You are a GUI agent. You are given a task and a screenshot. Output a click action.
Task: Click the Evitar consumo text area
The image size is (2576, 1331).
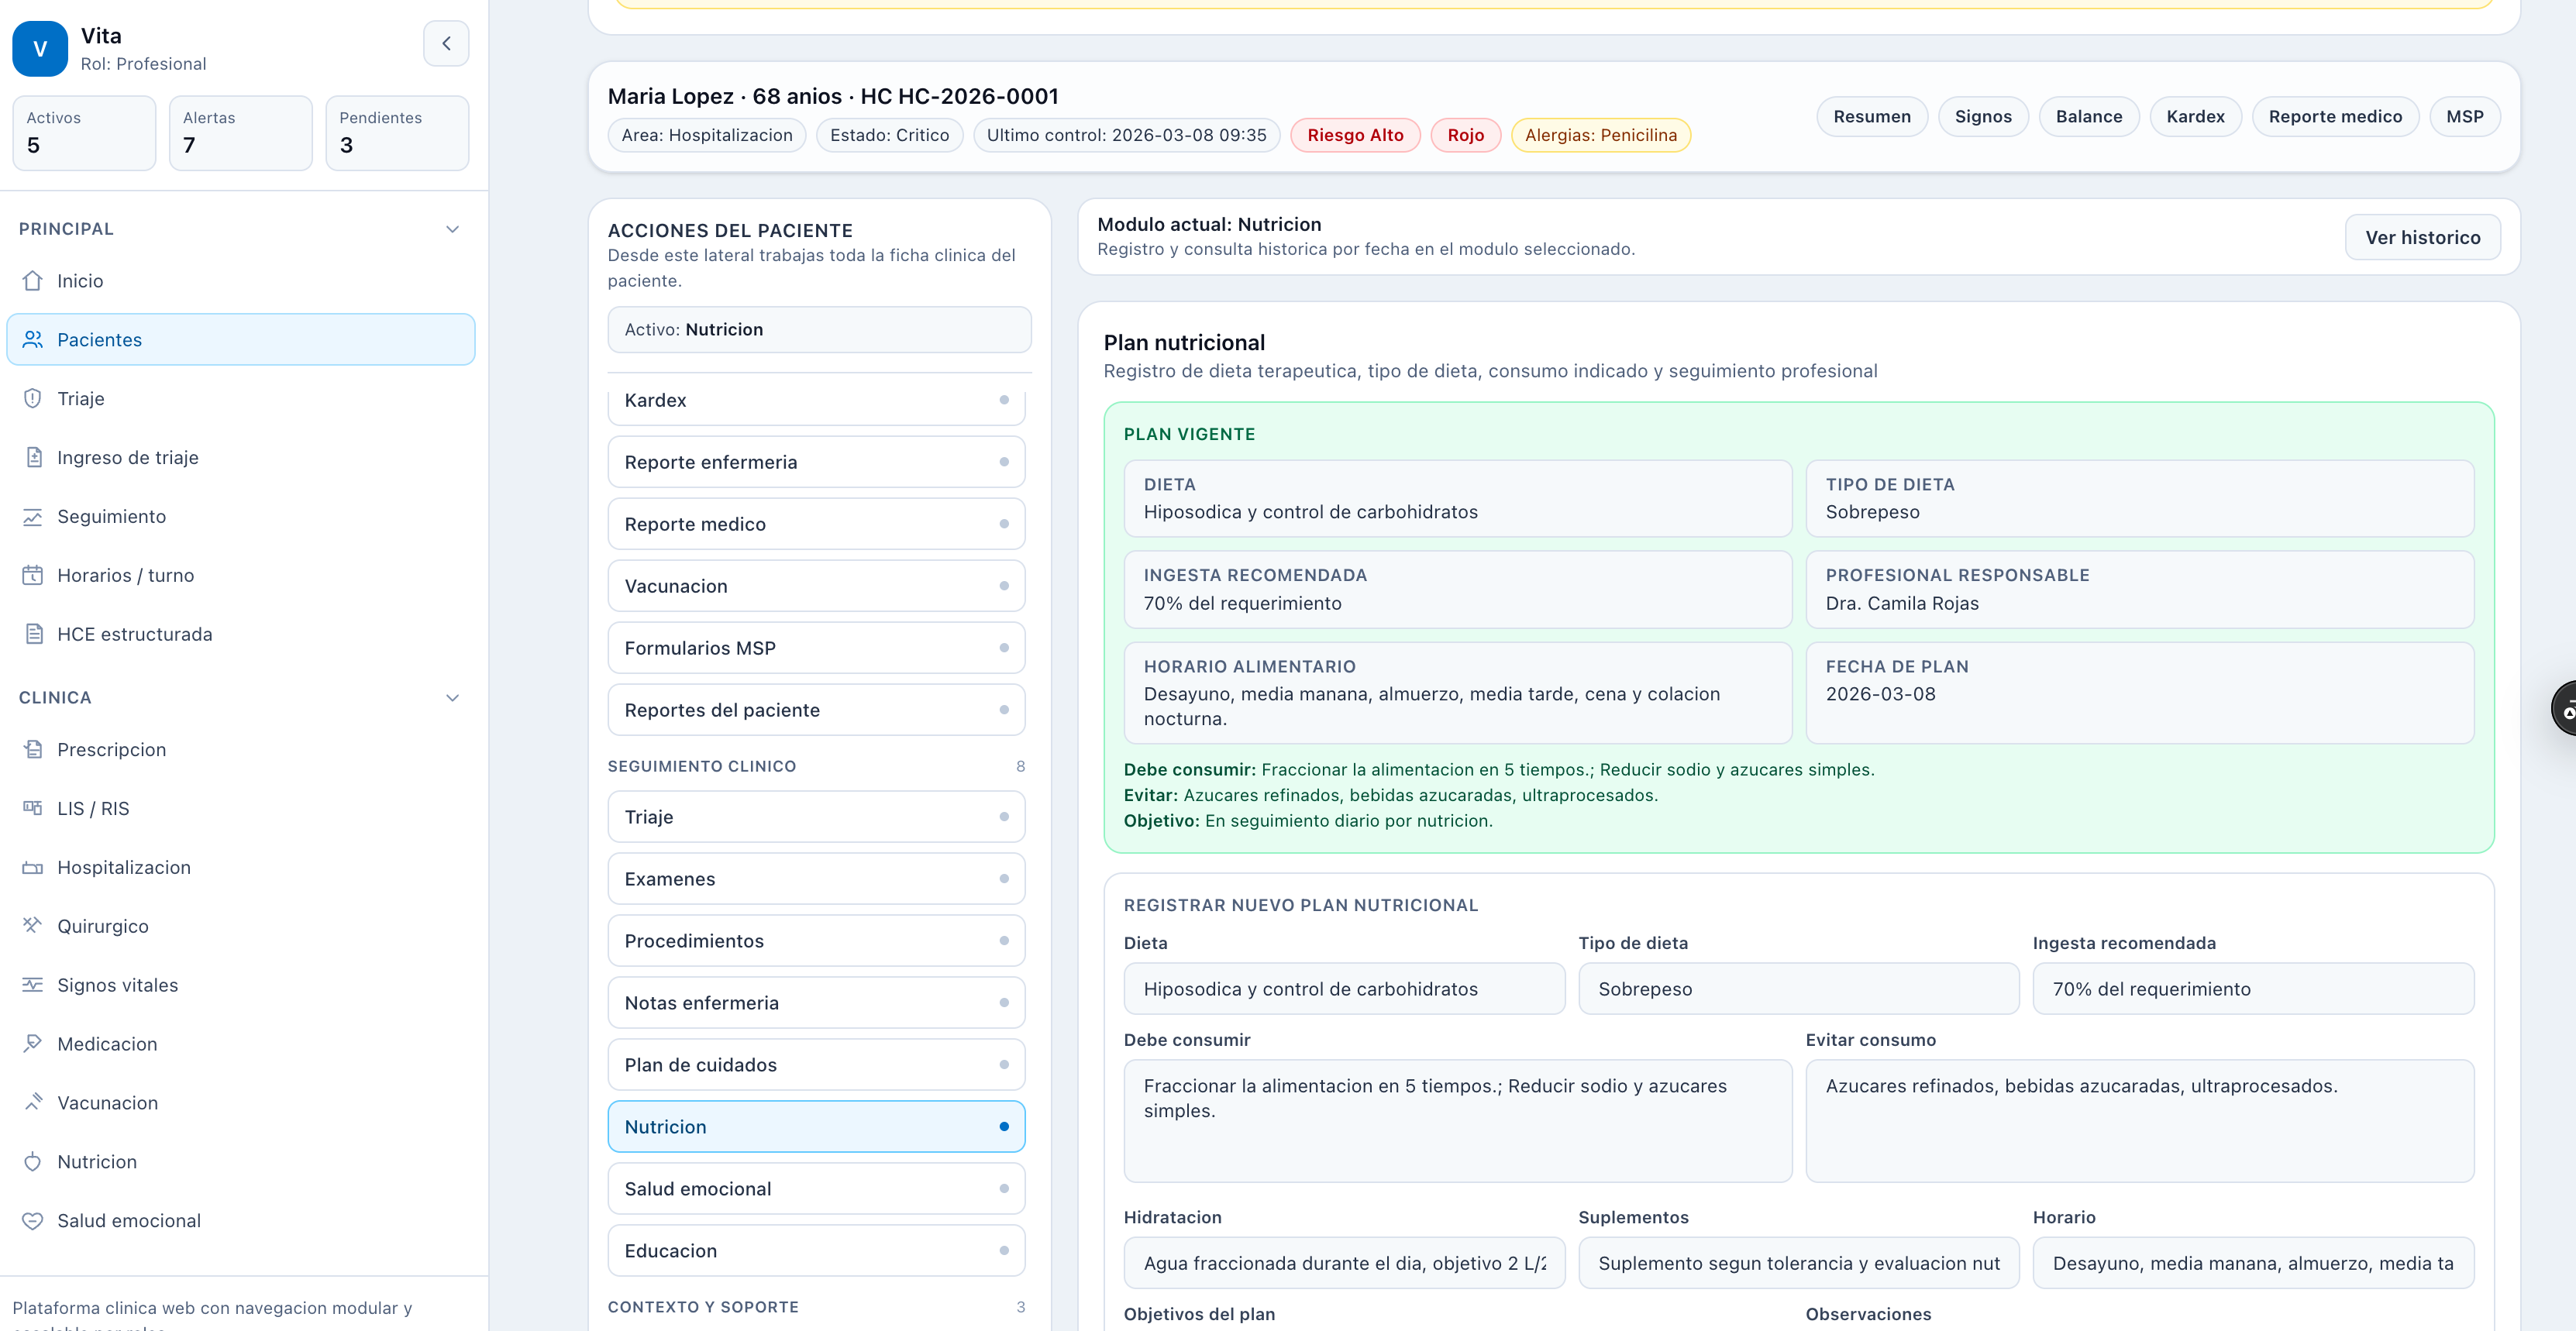[x=2140, y=1121]
